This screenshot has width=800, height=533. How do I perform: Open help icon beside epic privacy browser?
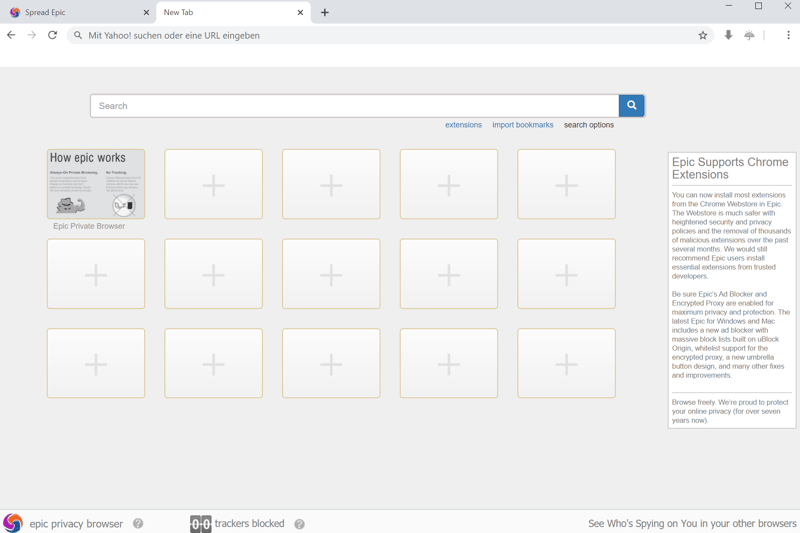[x=138, y=523]
